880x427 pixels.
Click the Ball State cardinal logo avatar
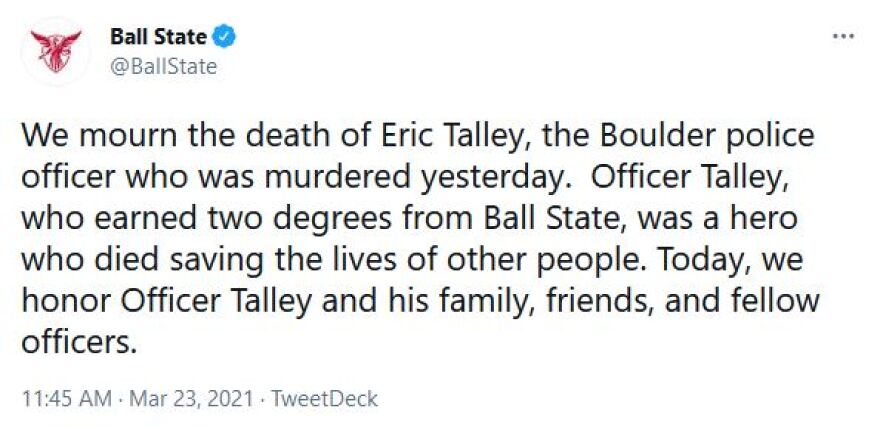(56, 51)
